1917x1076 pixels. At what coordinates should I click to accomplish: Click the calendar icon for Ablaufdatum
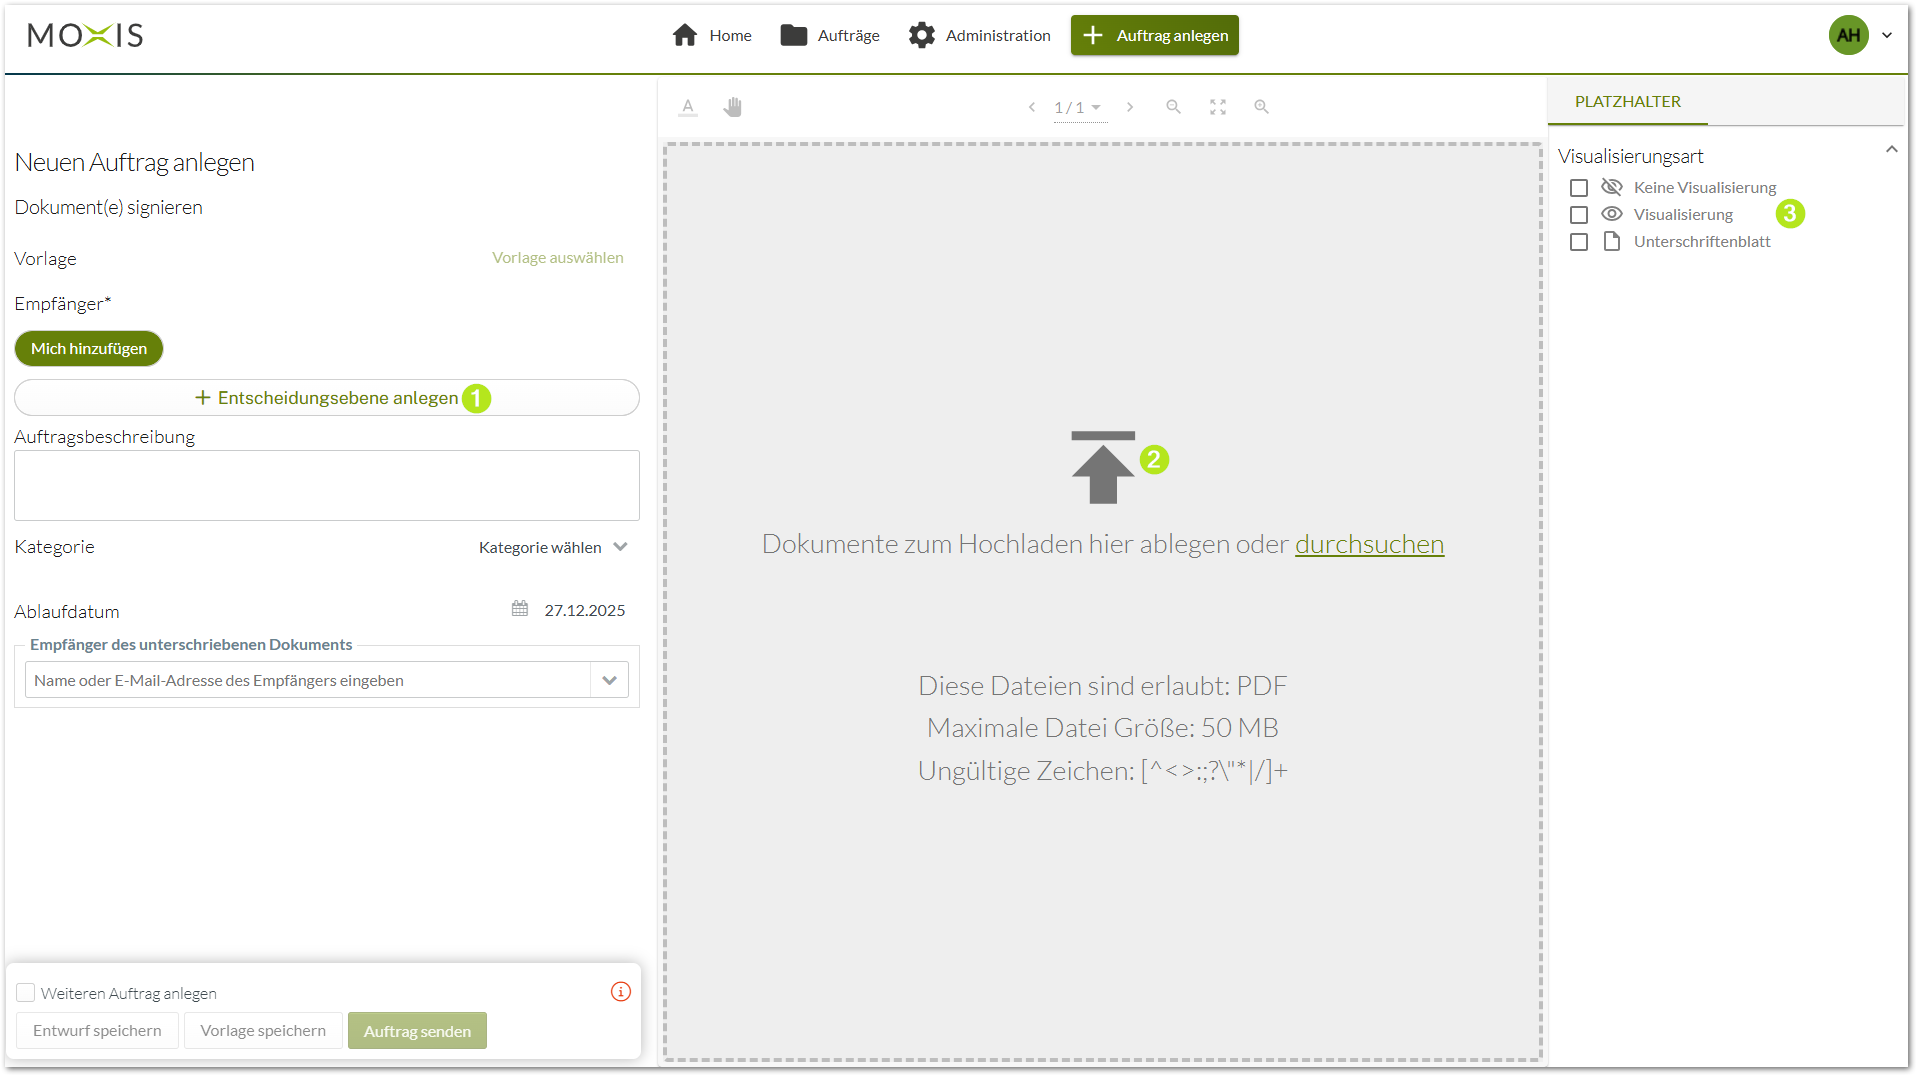pos(520,609)
